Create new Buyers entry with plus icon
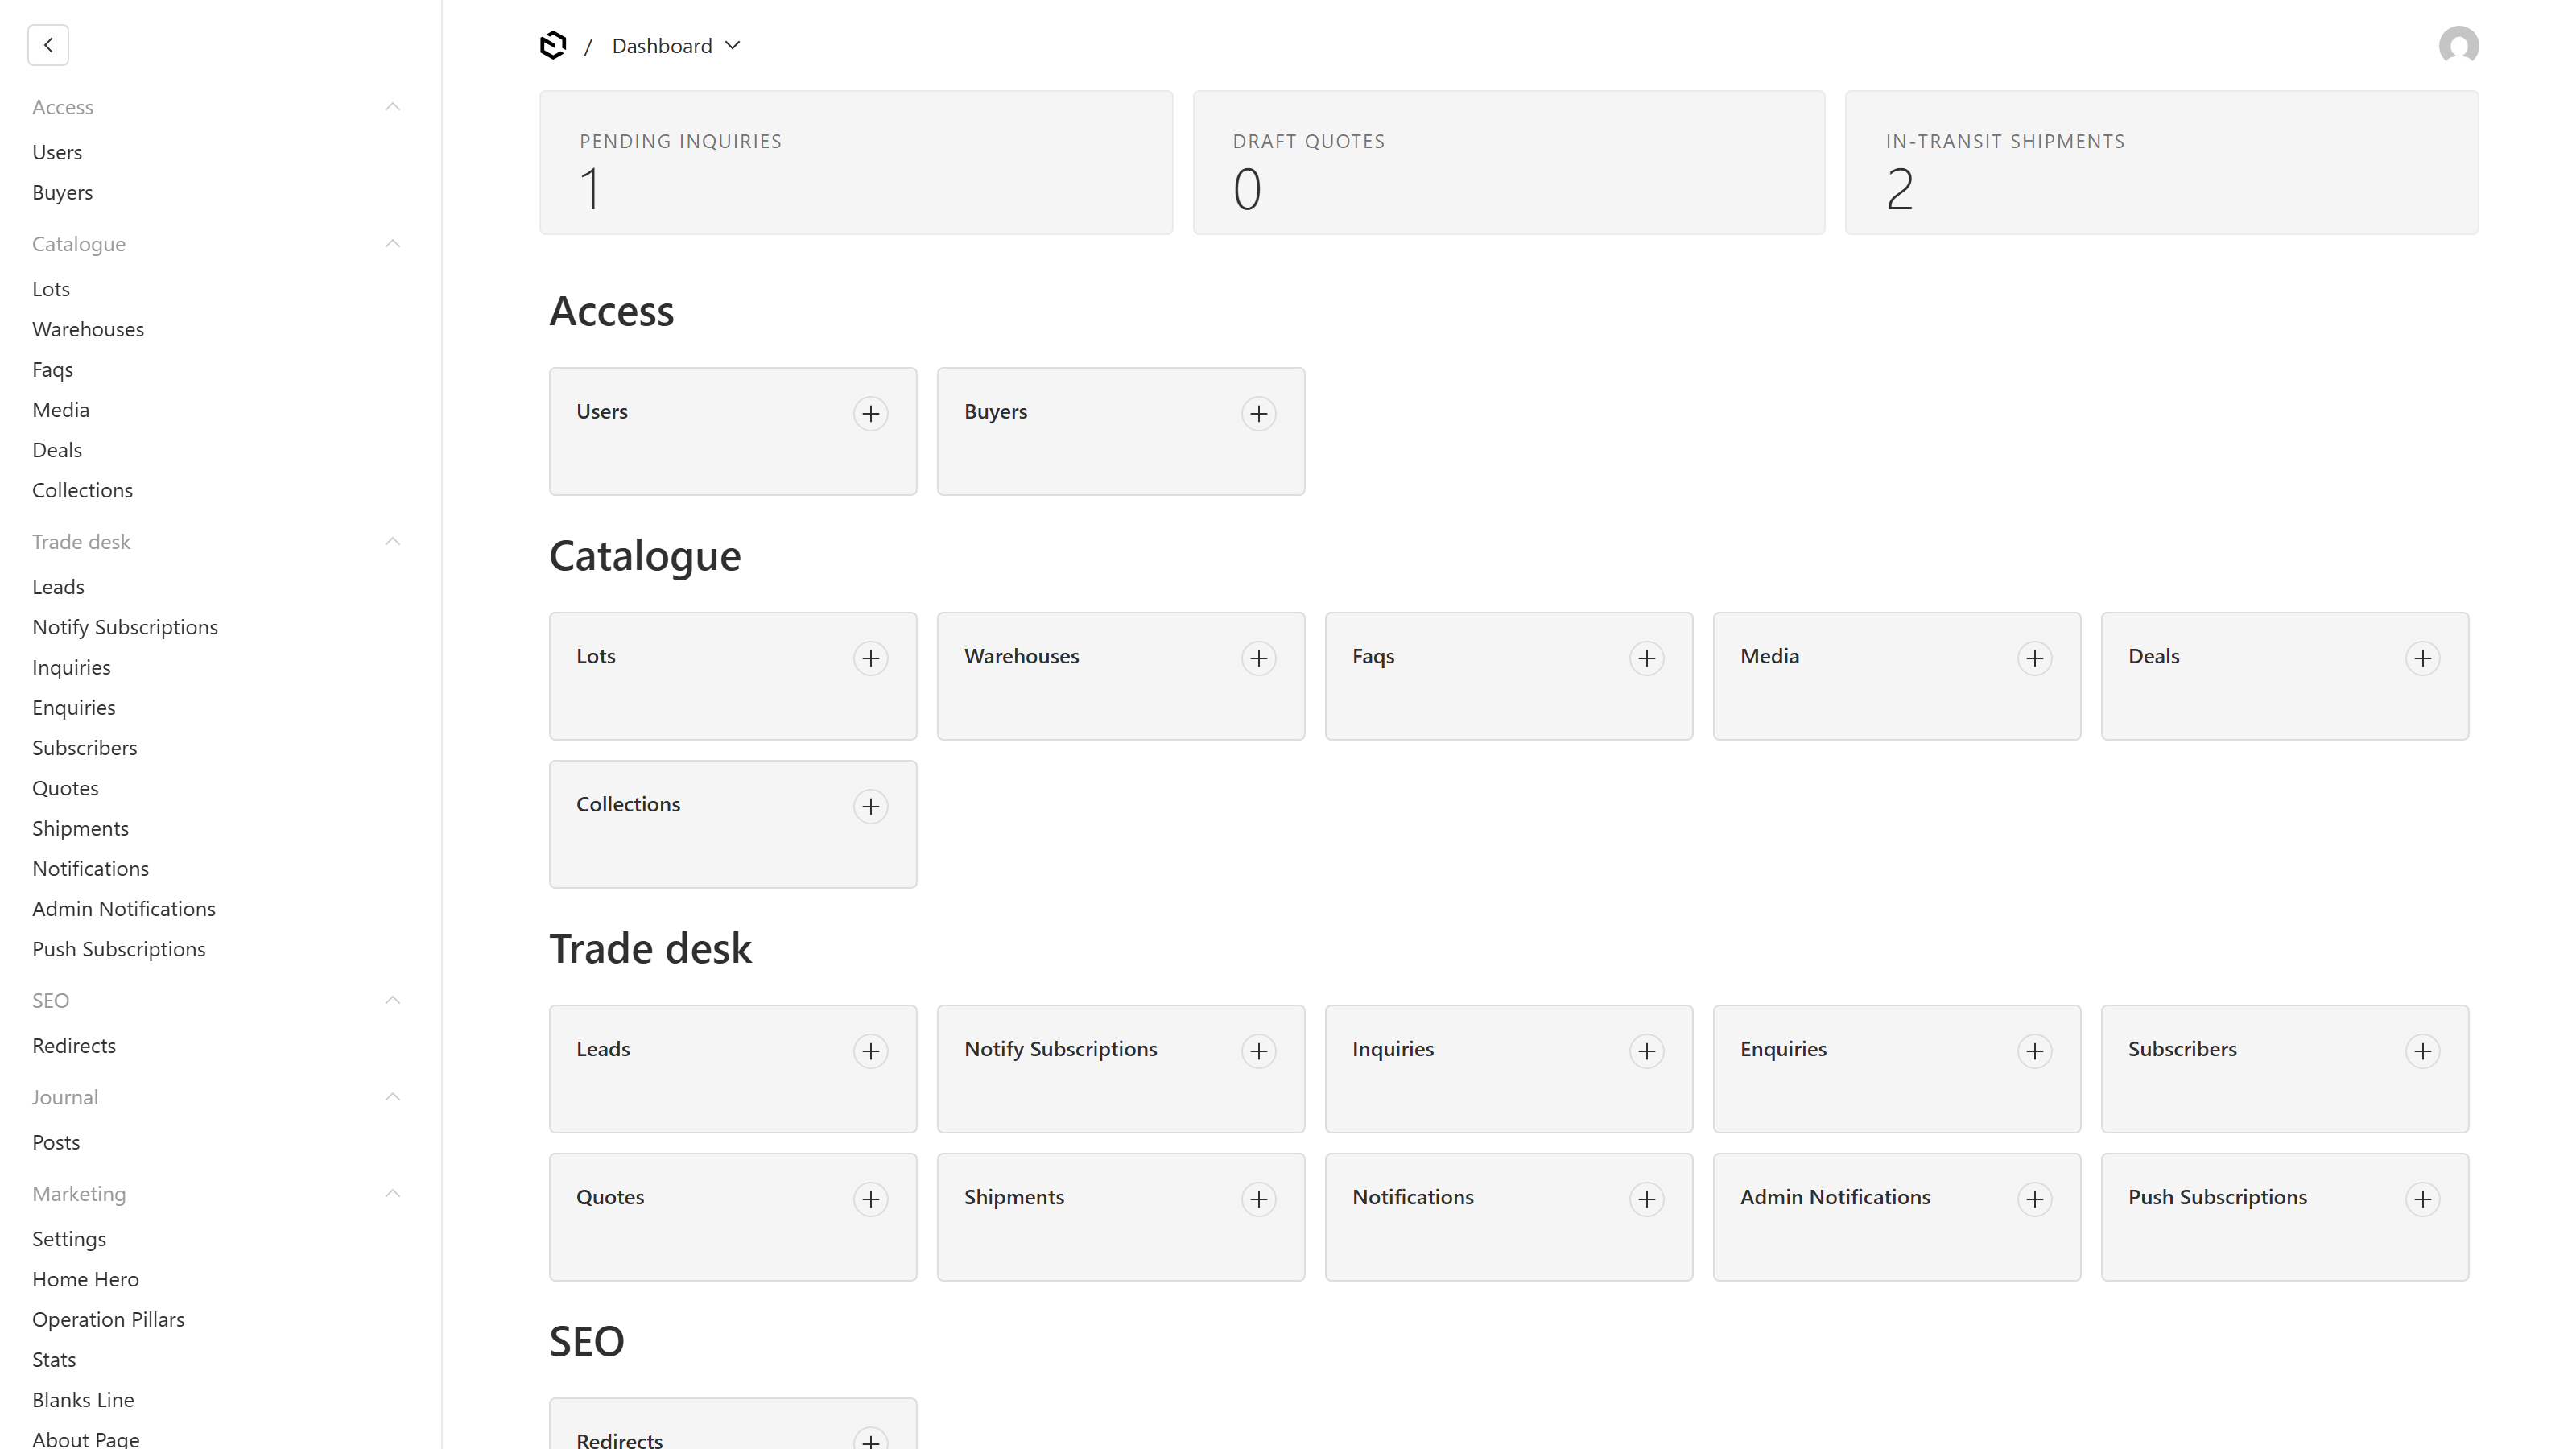This screenshot has width=2576, height=1449. (1259, 413)
